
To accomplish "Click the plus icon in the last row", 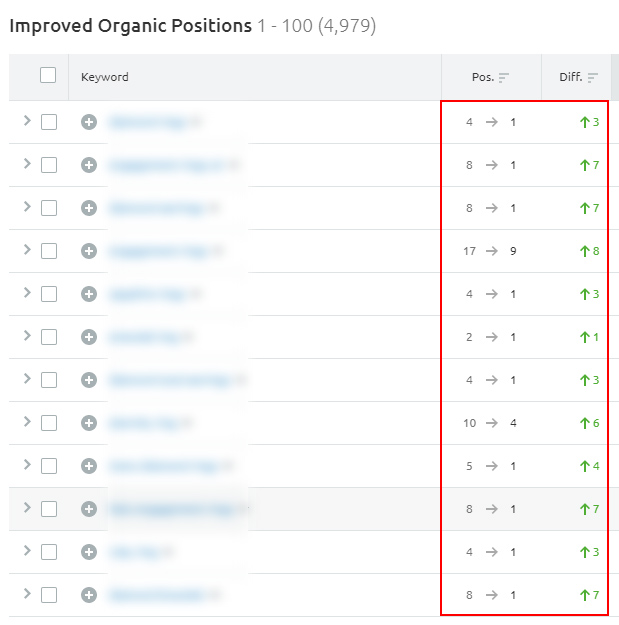I will coord(89,595).
